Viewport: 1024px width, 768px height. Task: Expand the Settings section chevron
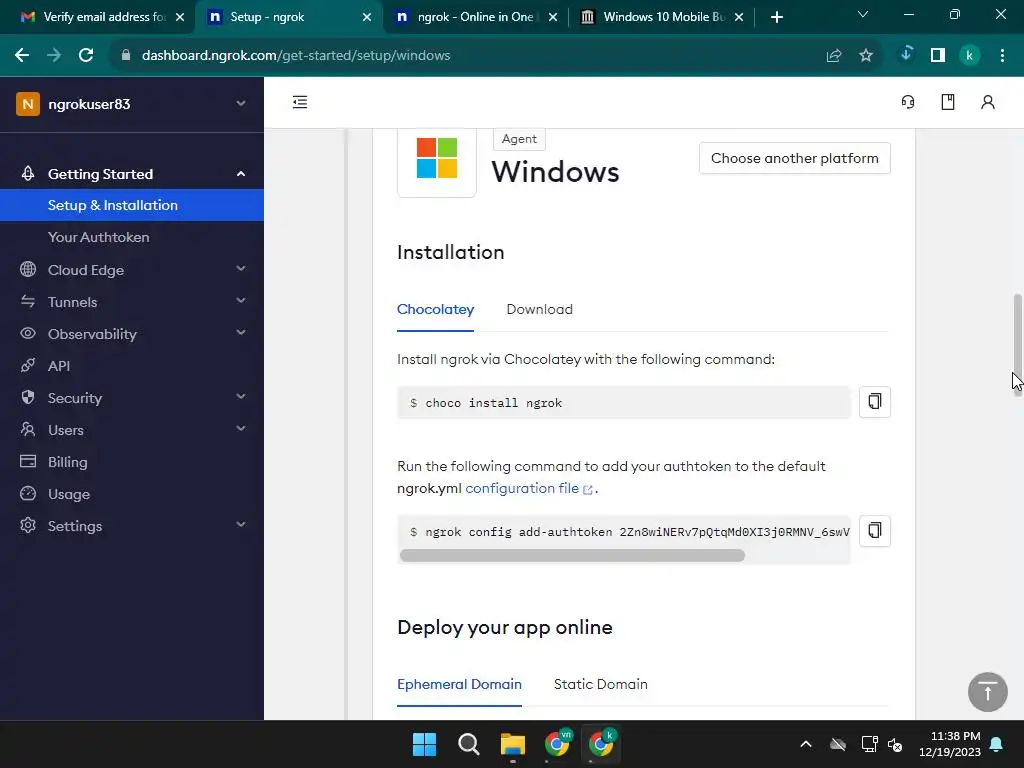241,524
